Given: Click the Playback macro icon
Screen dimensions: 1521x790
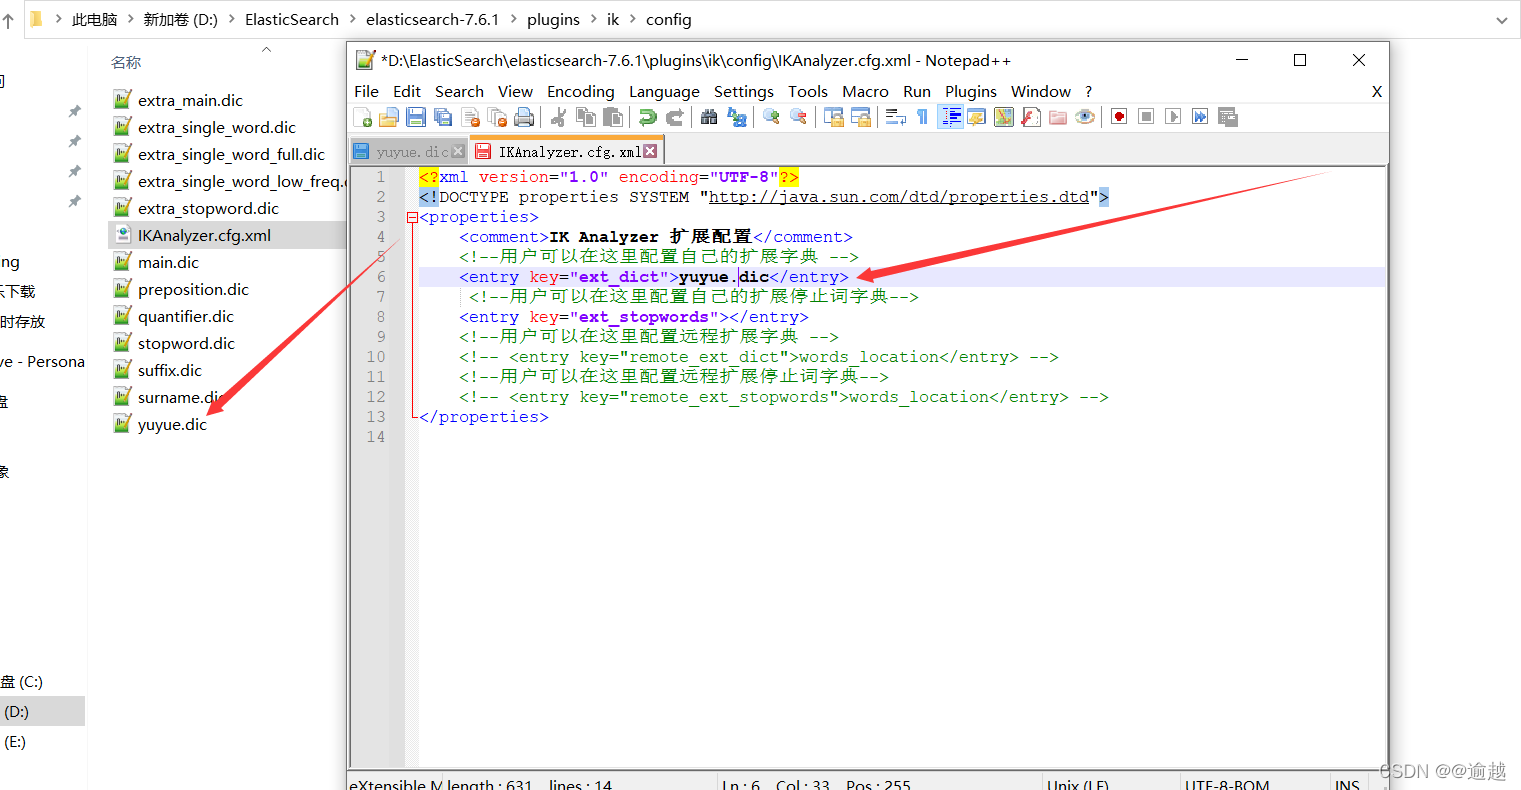Looking at the screenshot, I should tap(1173, 117).
